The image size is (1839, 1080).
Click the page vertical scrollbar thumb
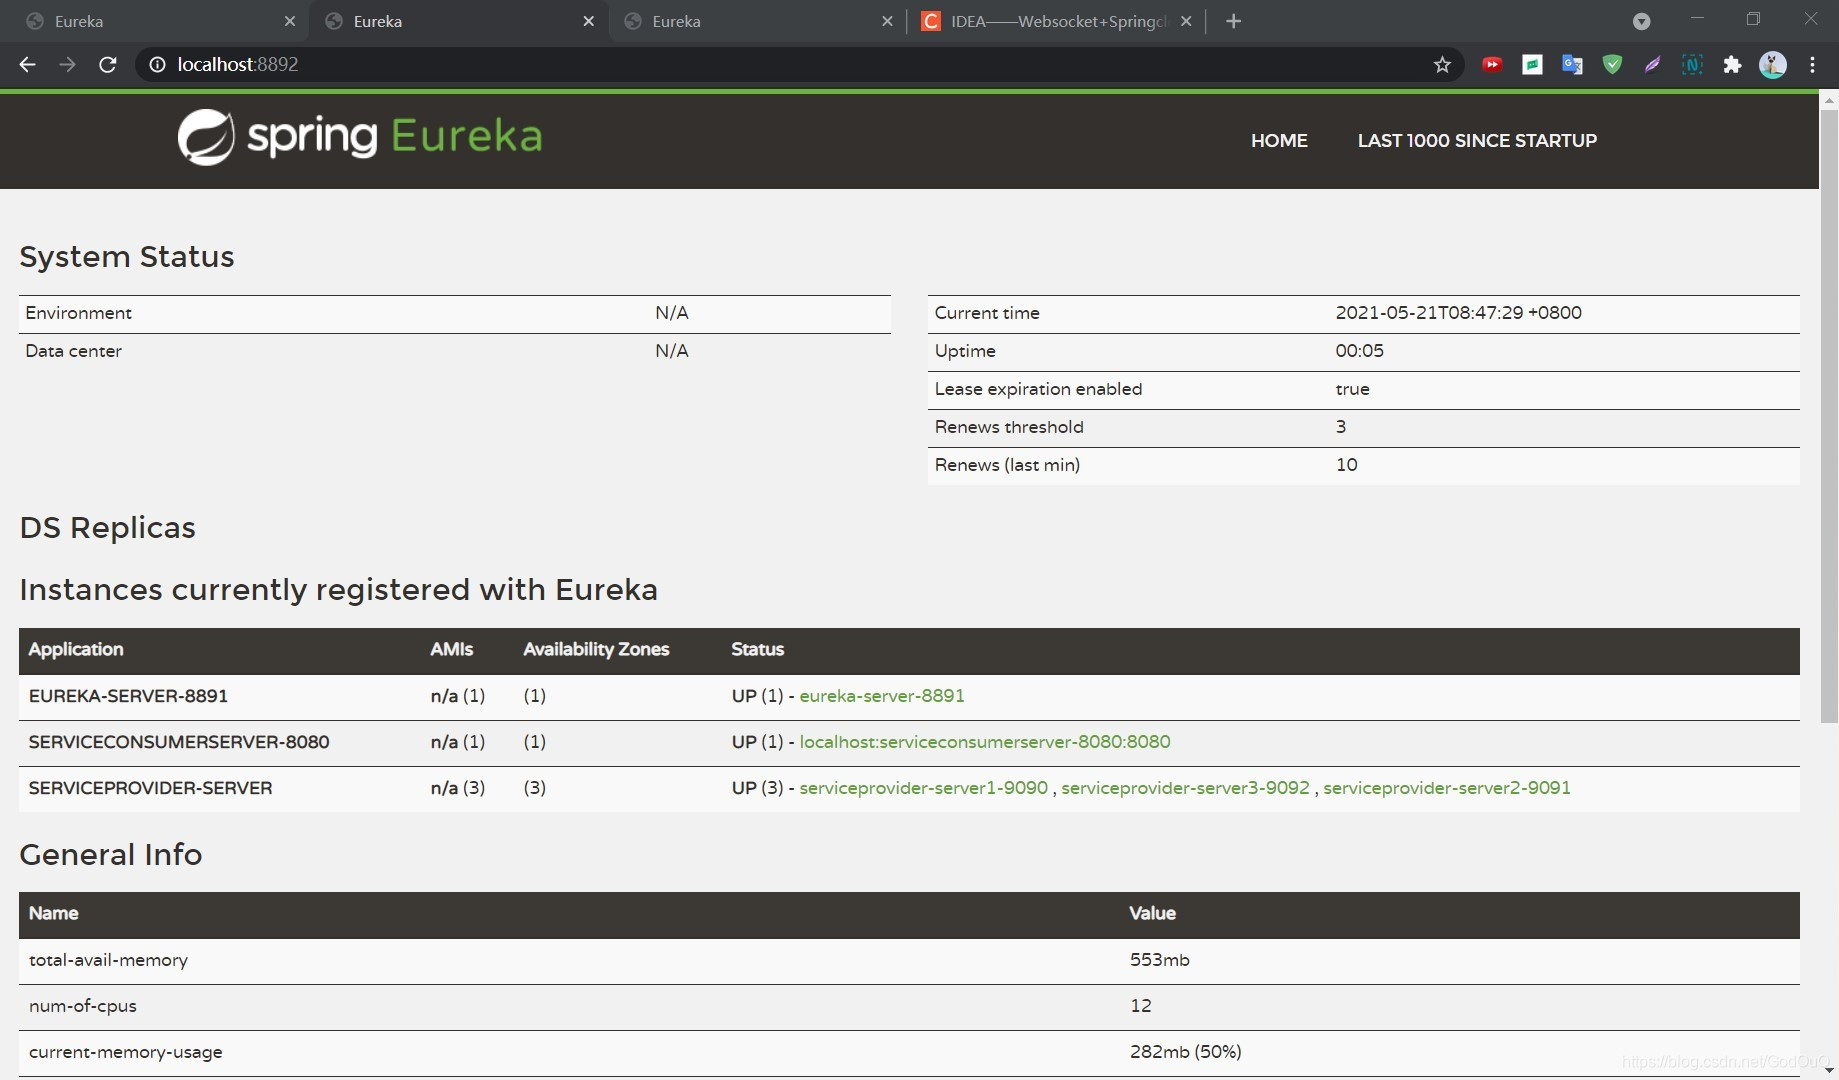click(x=1829, y=415)
